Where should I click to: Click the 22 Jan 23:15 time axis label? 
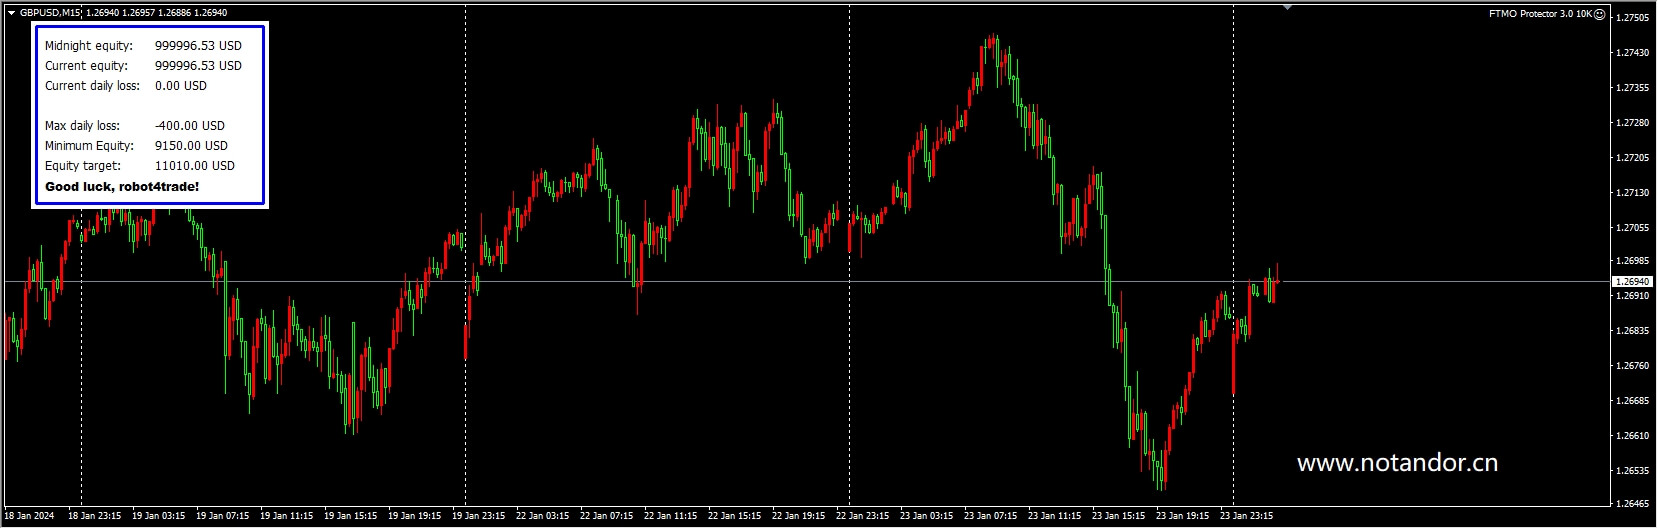862,516
